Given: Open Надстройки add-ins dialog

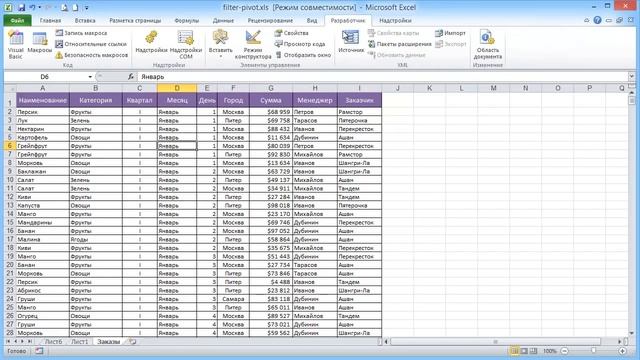Looking at the screenshot, I should pos(151,42).
